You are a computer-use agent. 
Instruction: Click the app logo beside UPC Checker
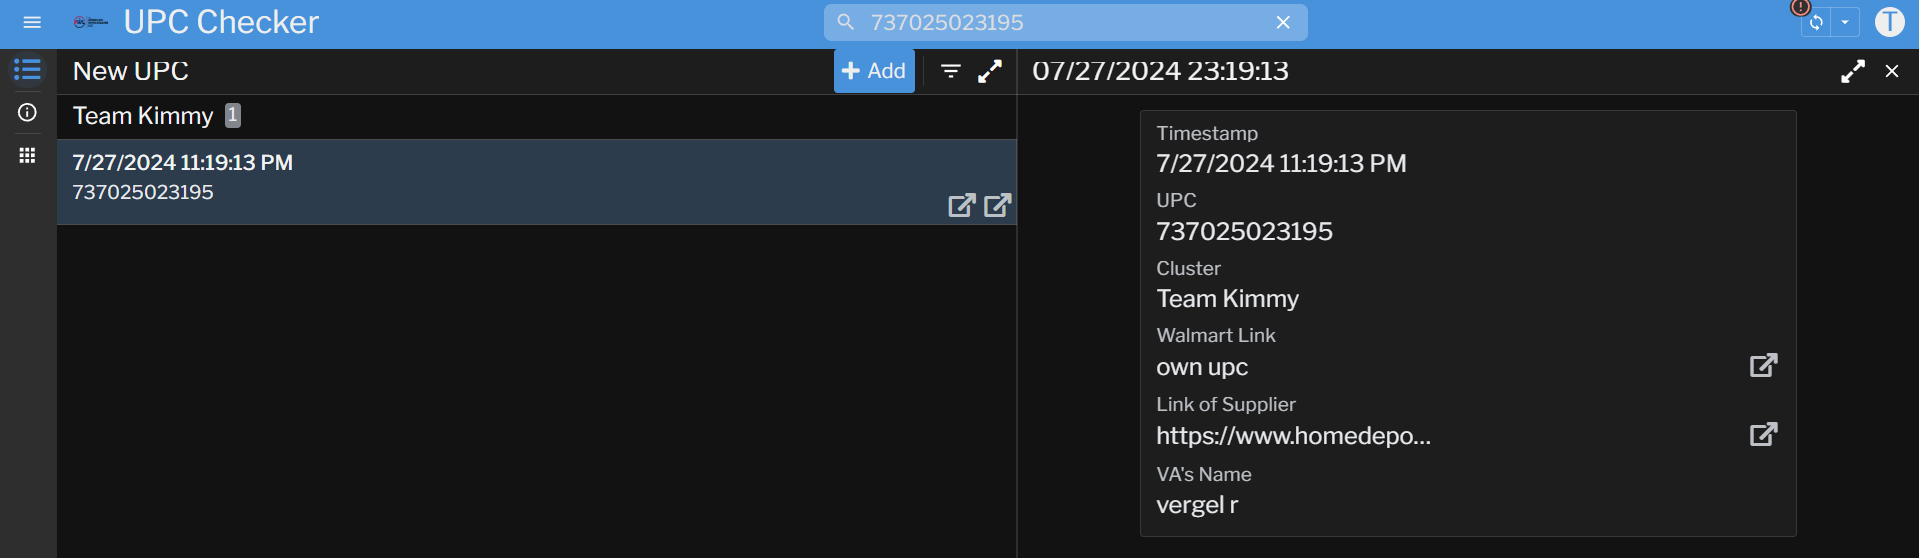(x=90, y=22)
